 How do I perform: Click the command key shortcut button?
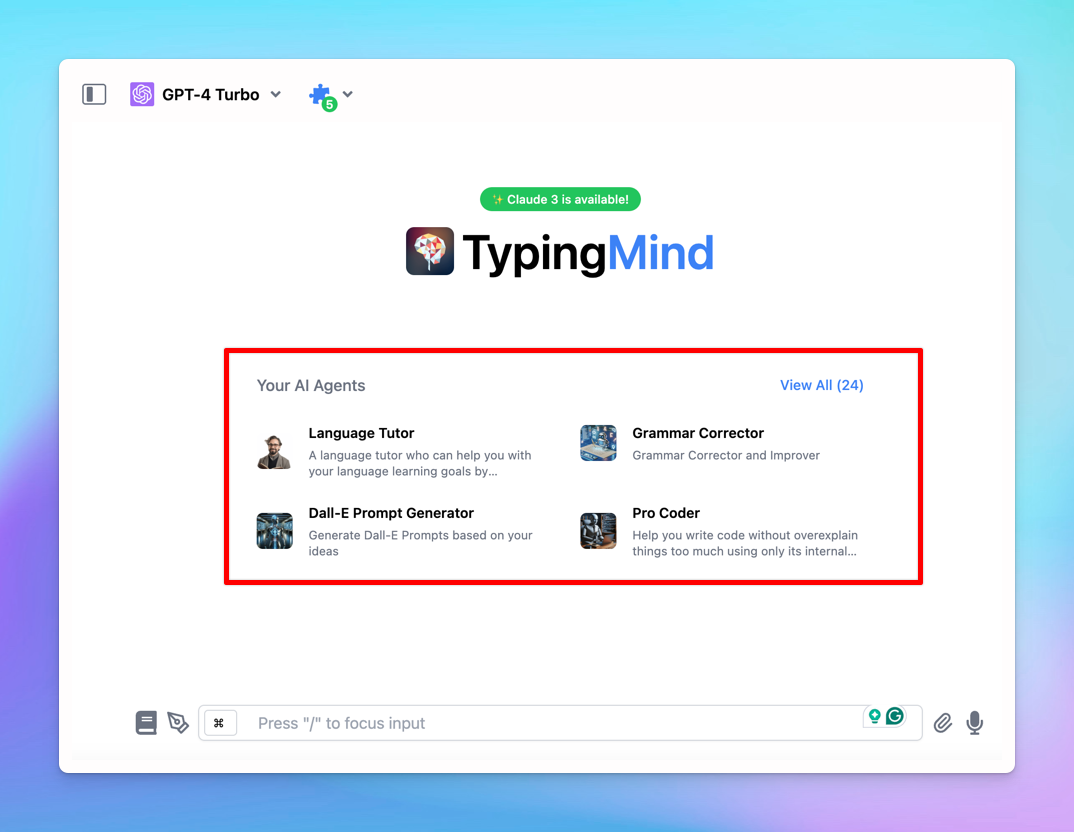pyautogui.click(x=220, y=723)
